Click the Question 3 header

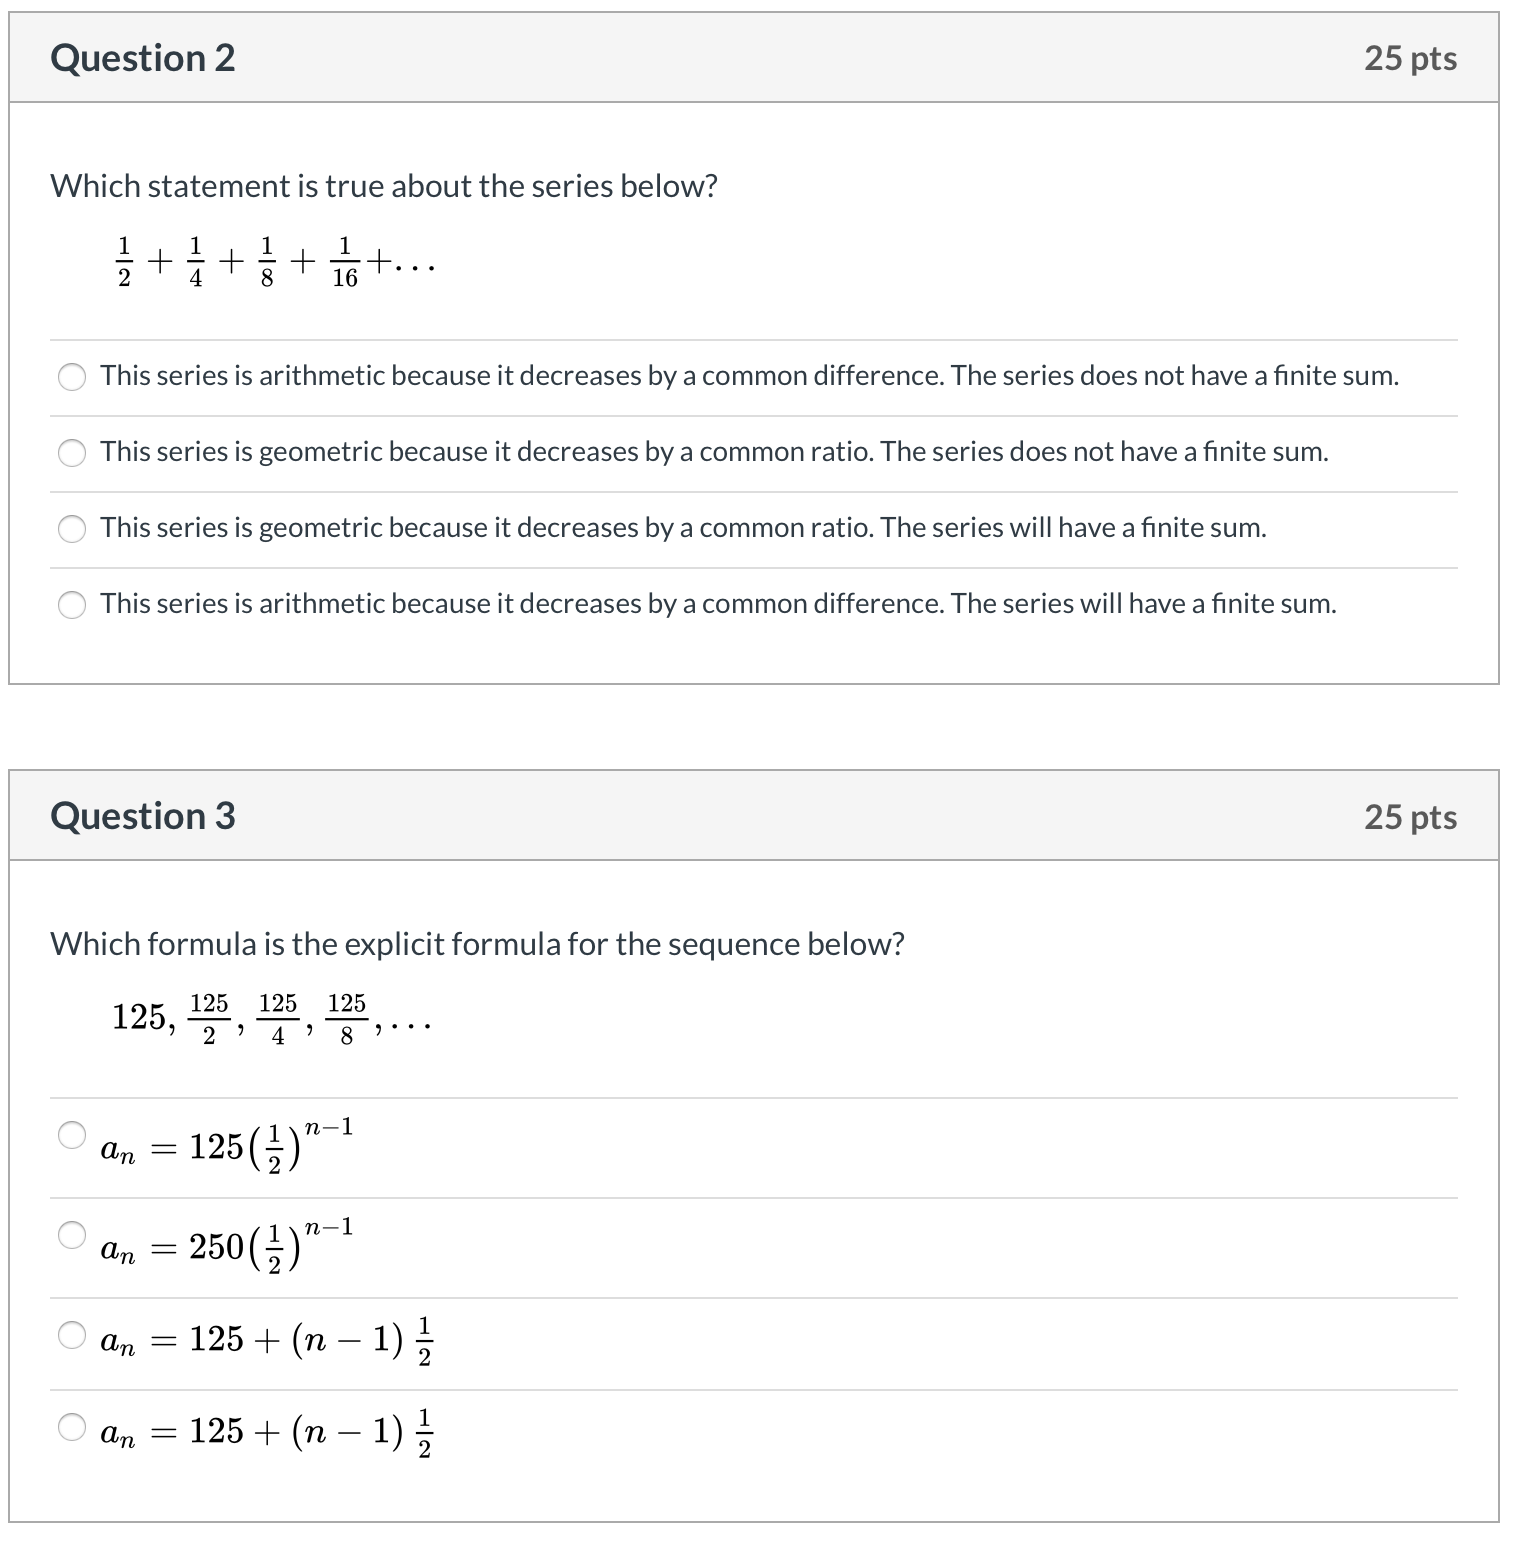(143, 816)
